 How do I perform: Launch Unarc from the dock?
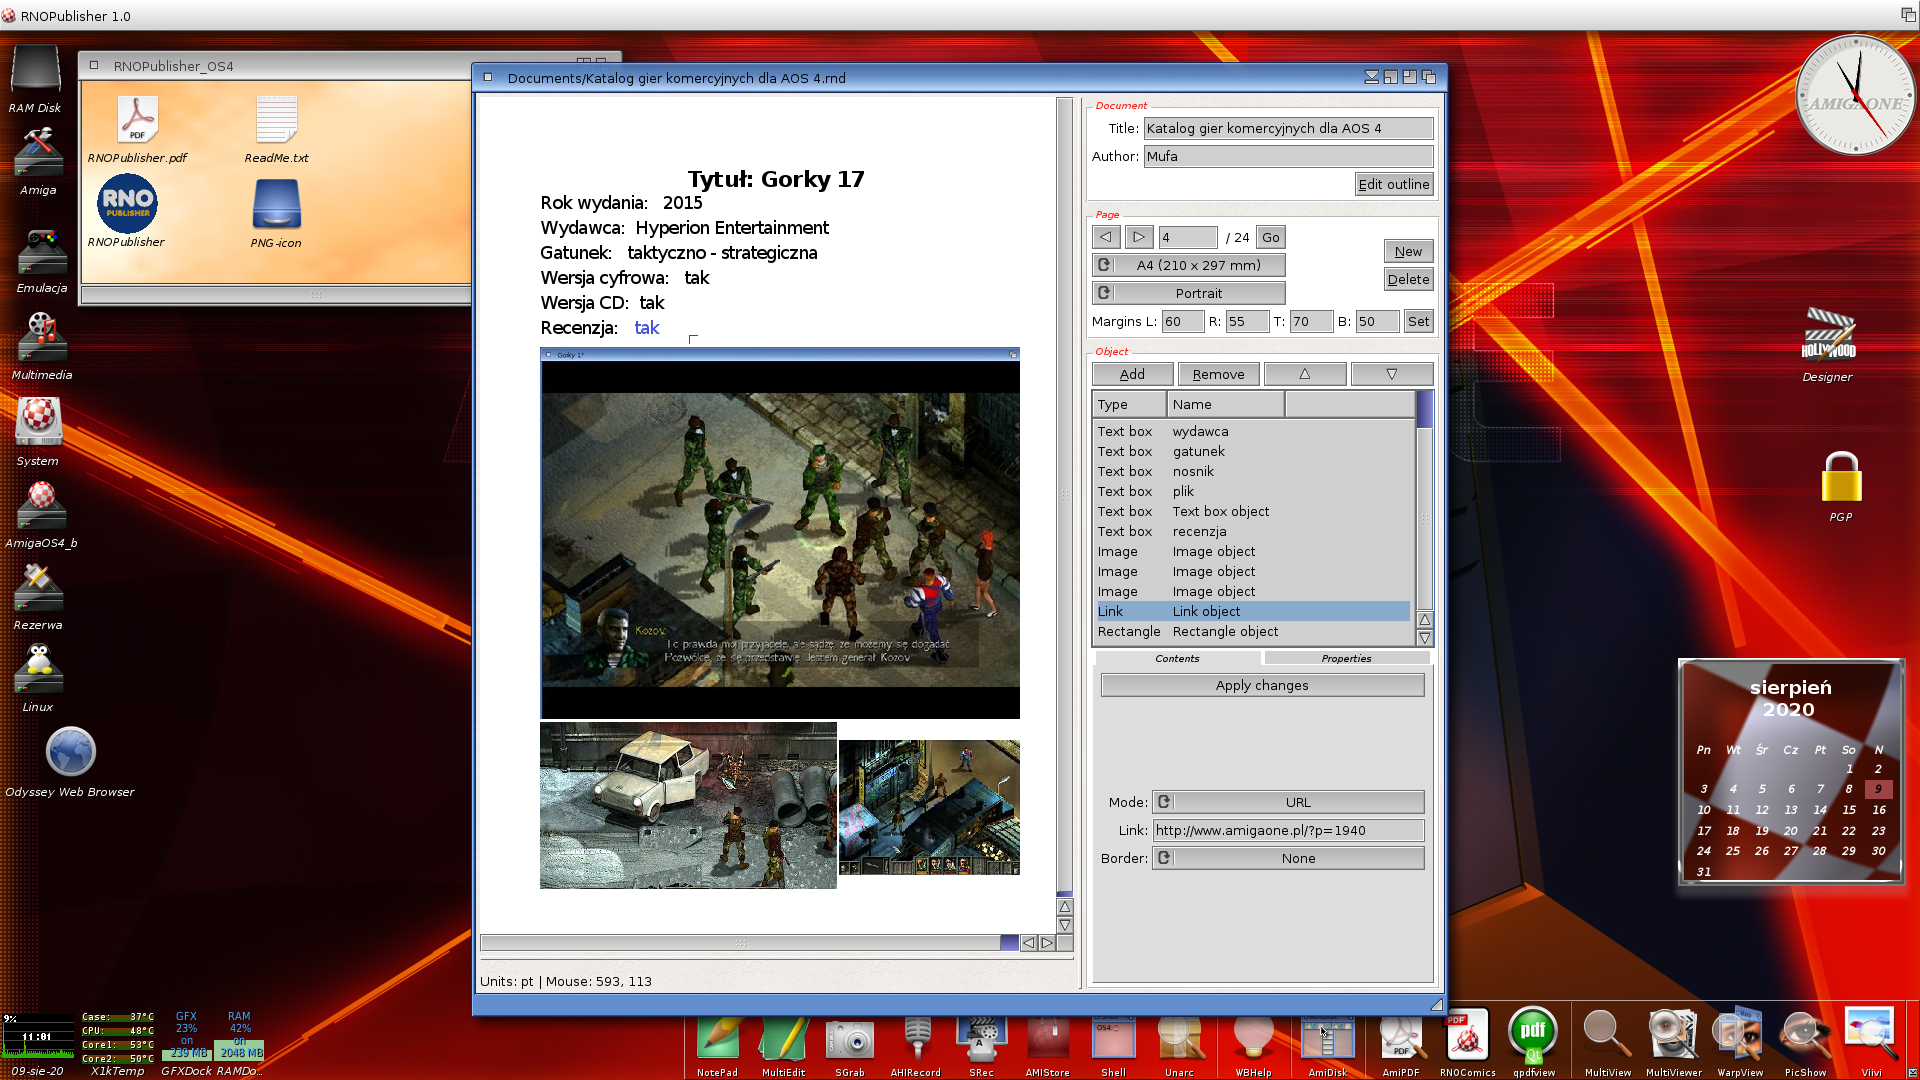point(1179,1038)
